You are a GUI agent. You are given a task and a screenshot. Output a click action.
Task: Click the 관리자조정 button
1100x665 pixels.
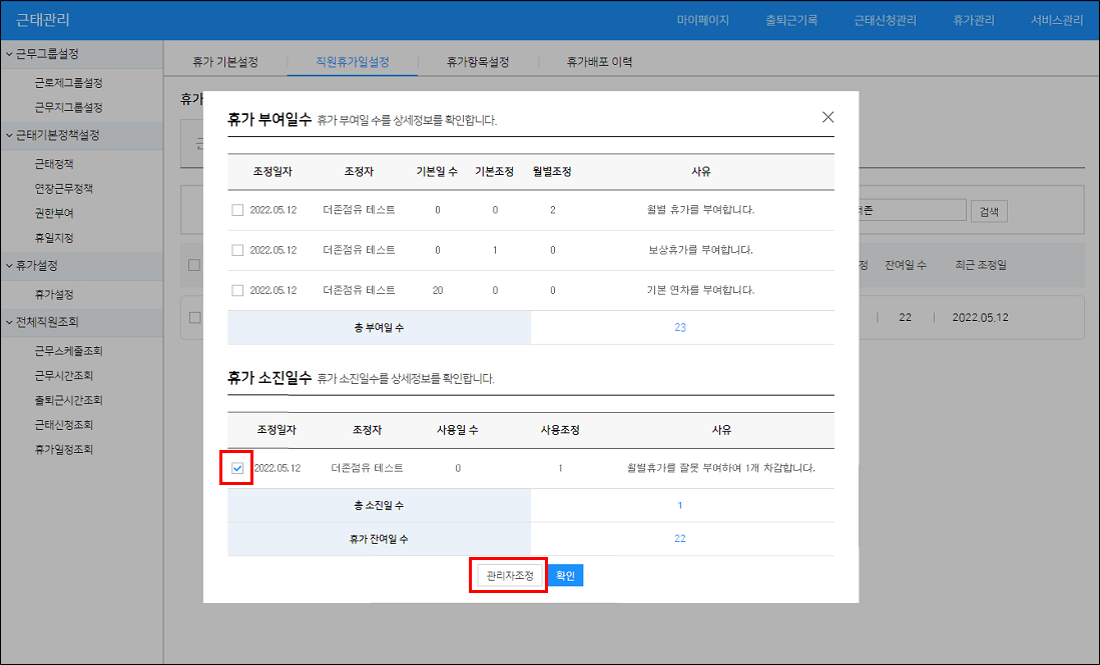(510, 576)
